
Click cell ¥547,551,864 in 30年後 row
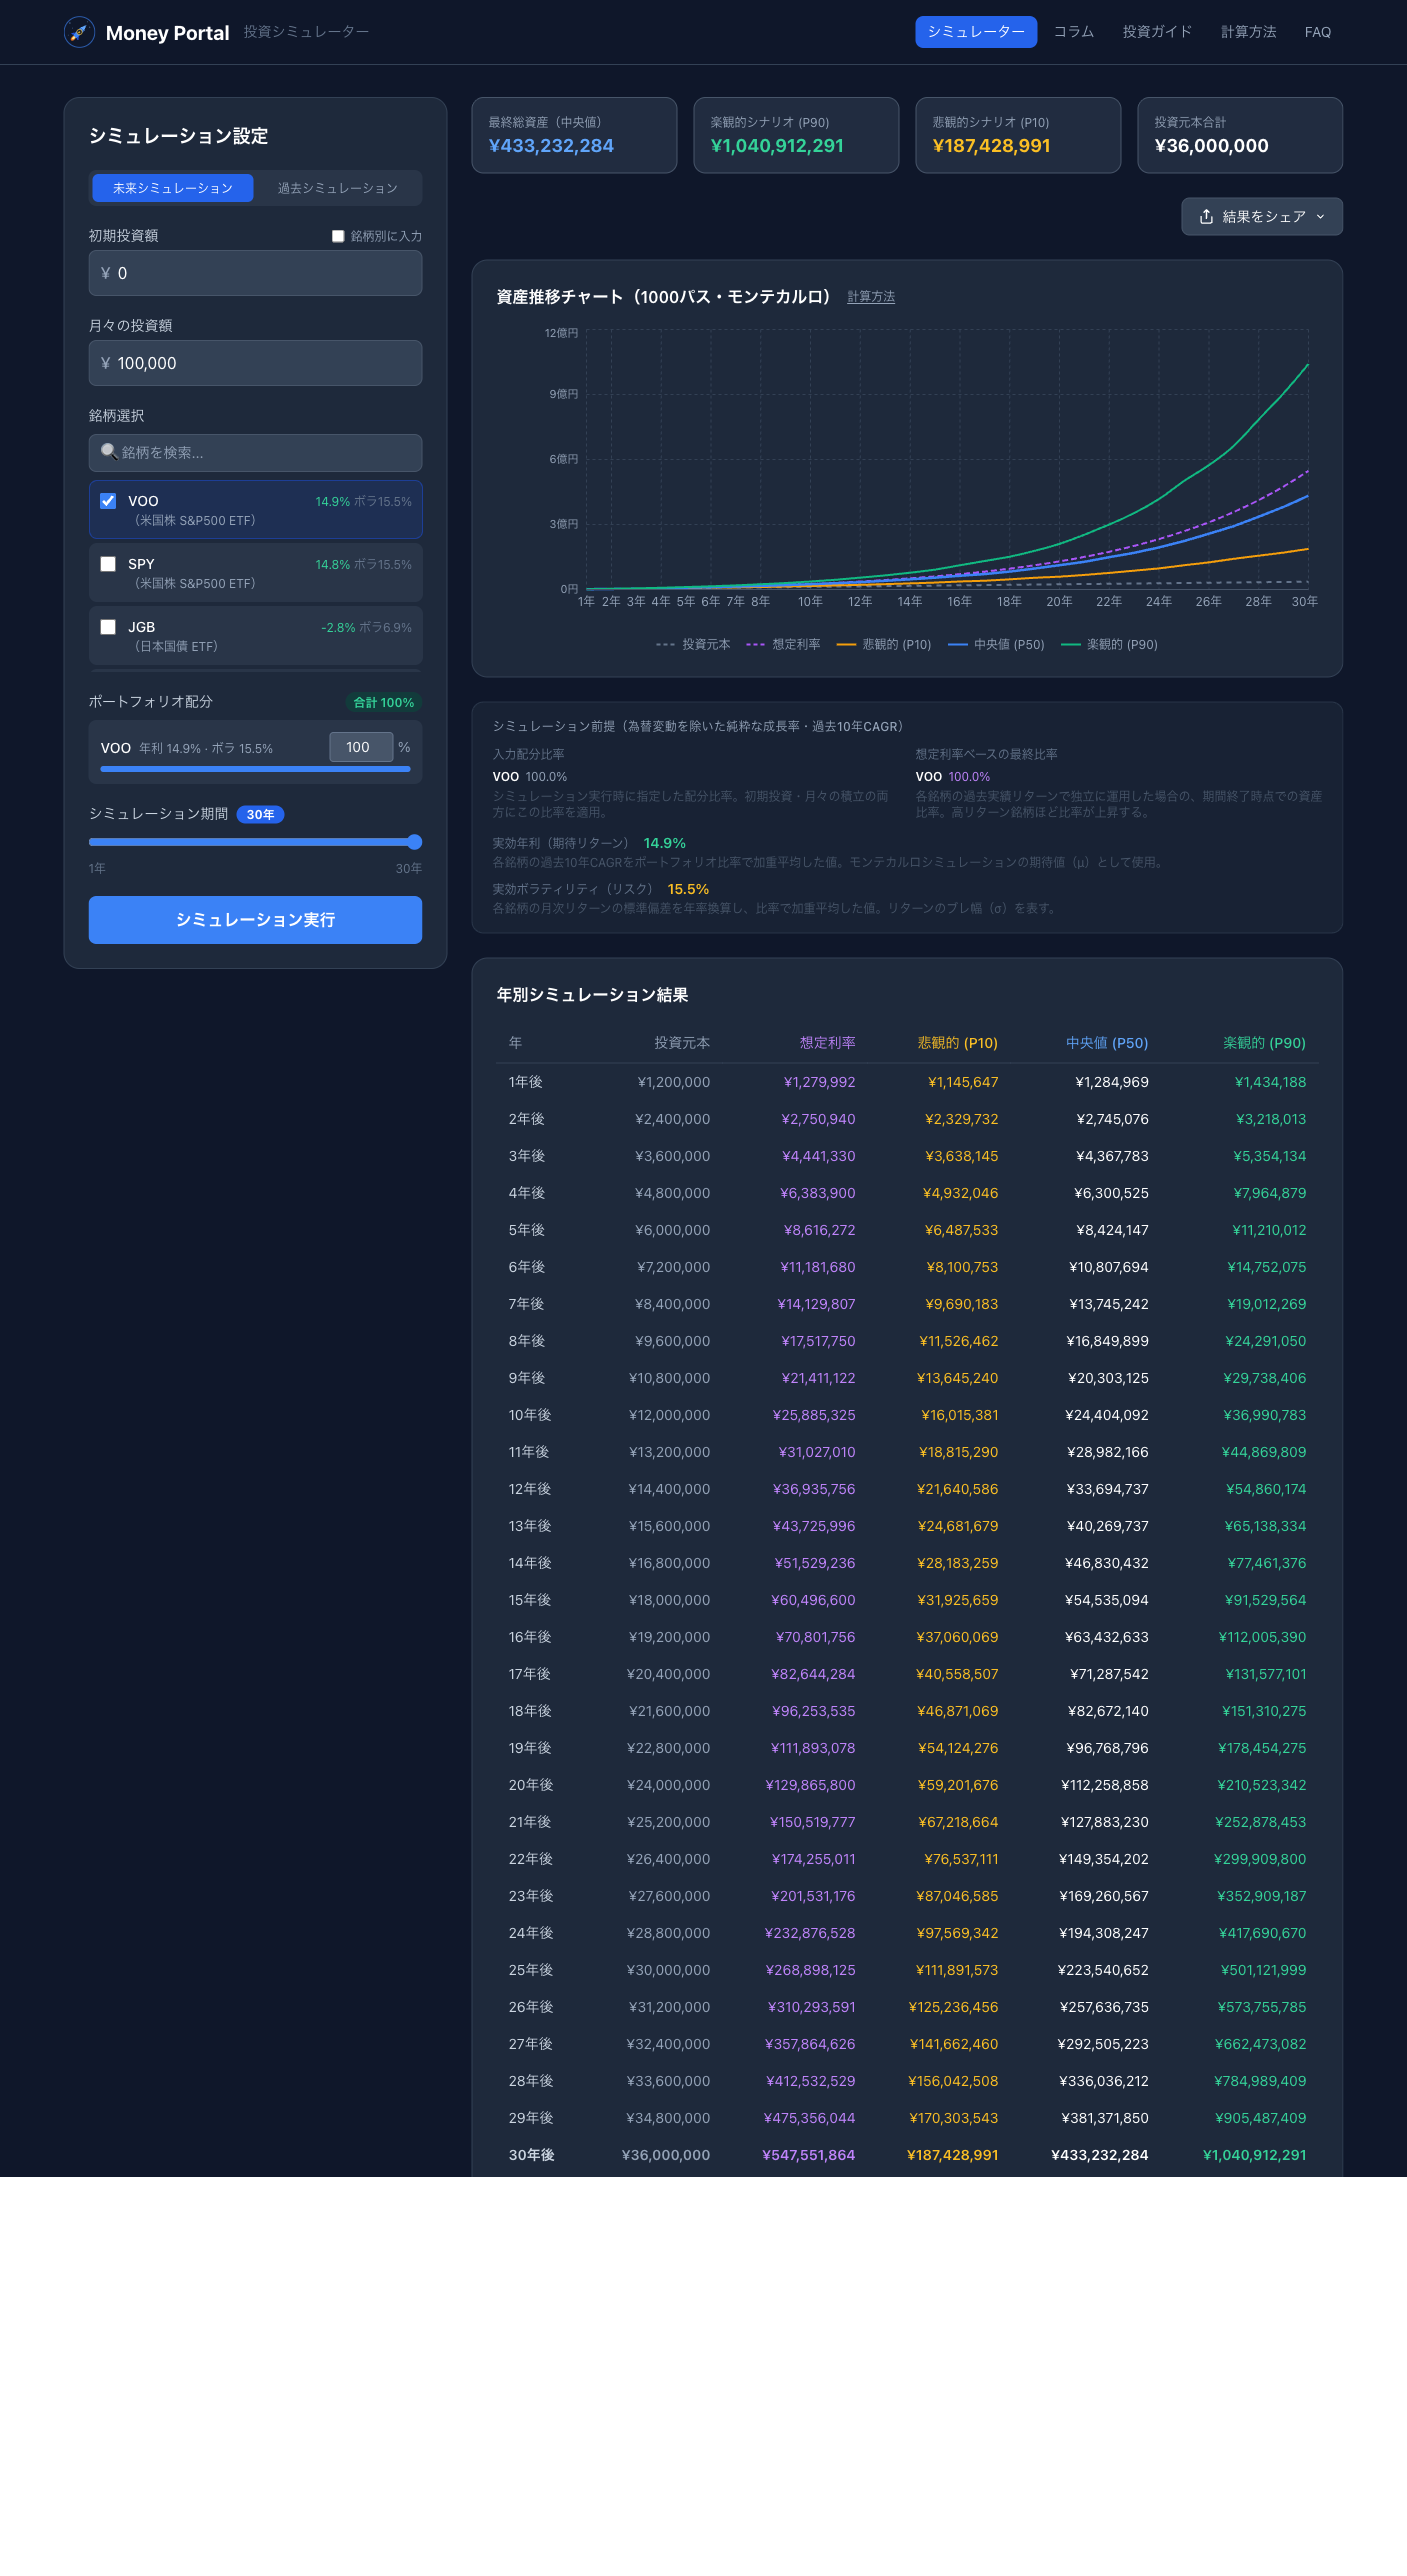(x=808, y=2155)
